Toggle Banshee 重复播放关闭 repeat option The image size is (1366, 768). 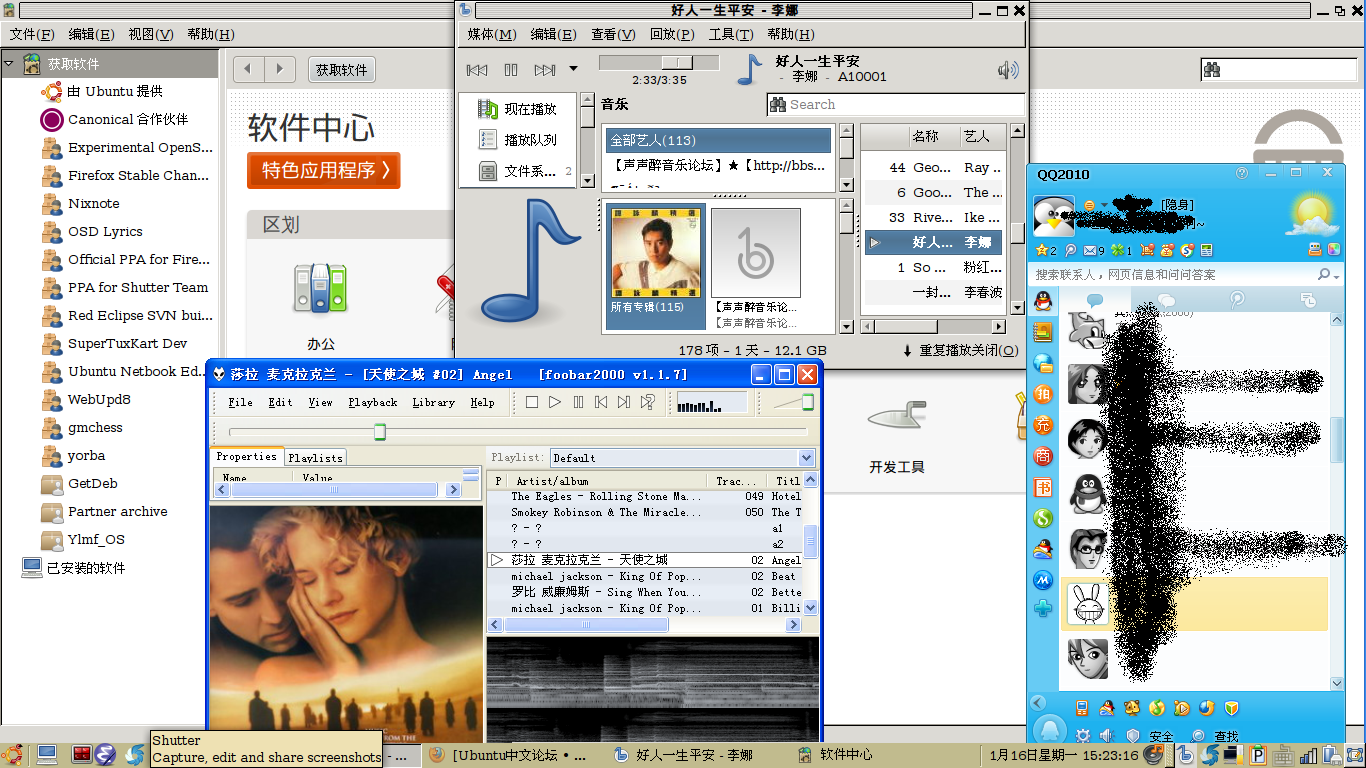click(x=960, y=350)
